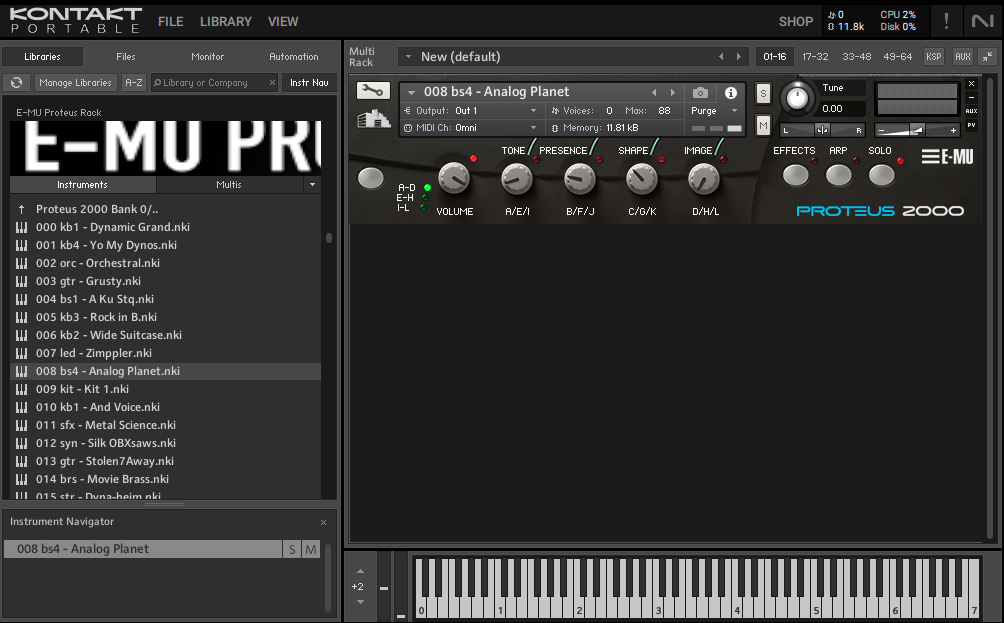The image size is (1004, 623).
Task: Select Multis tab in library
Action: [x=229, y=184]
